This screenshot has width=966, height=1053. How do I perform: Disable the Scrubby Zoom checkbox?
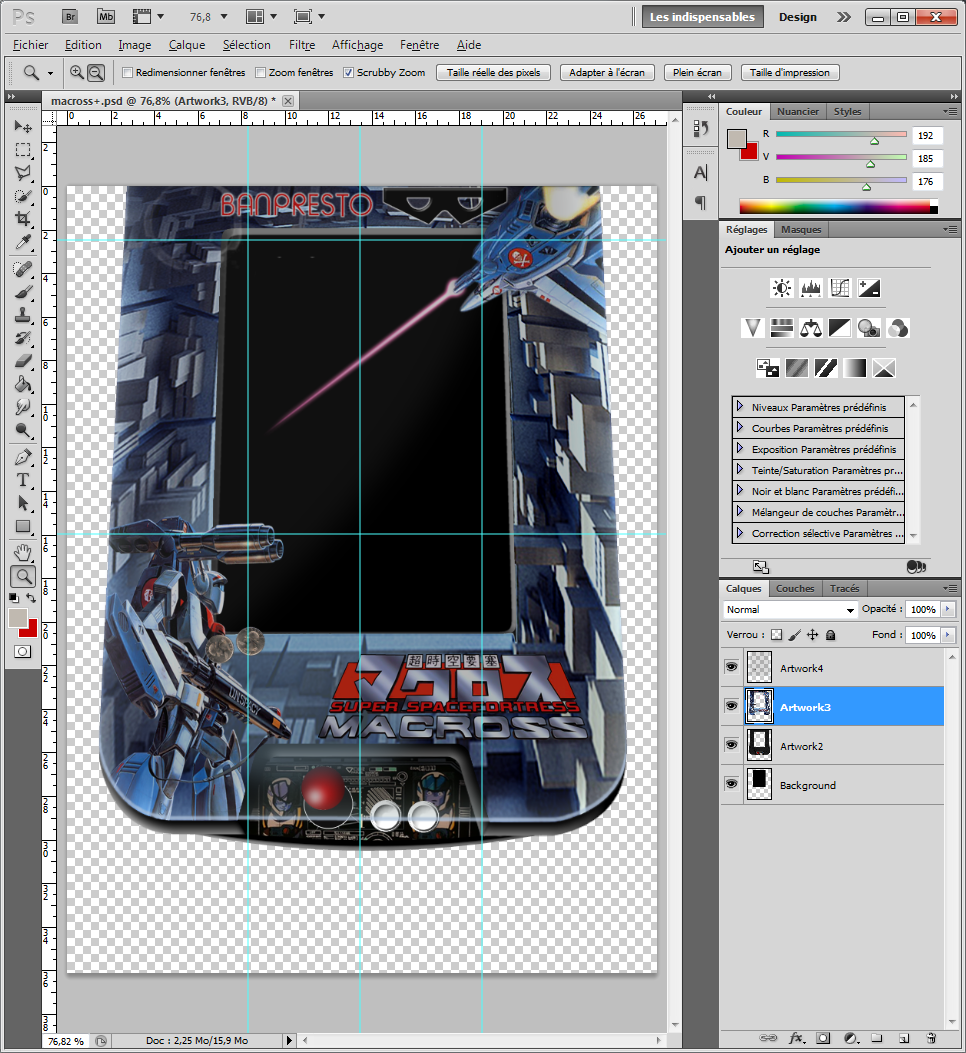348,71
